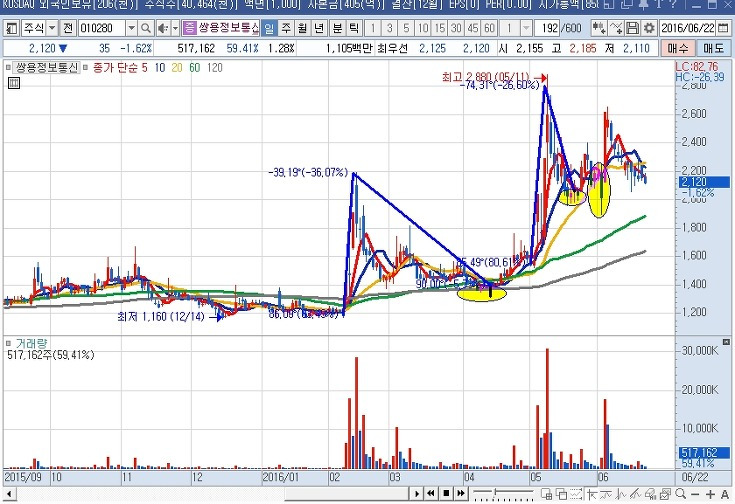
Task: Click the purple 증 badge icon
Action: click(x=188, y=28)
